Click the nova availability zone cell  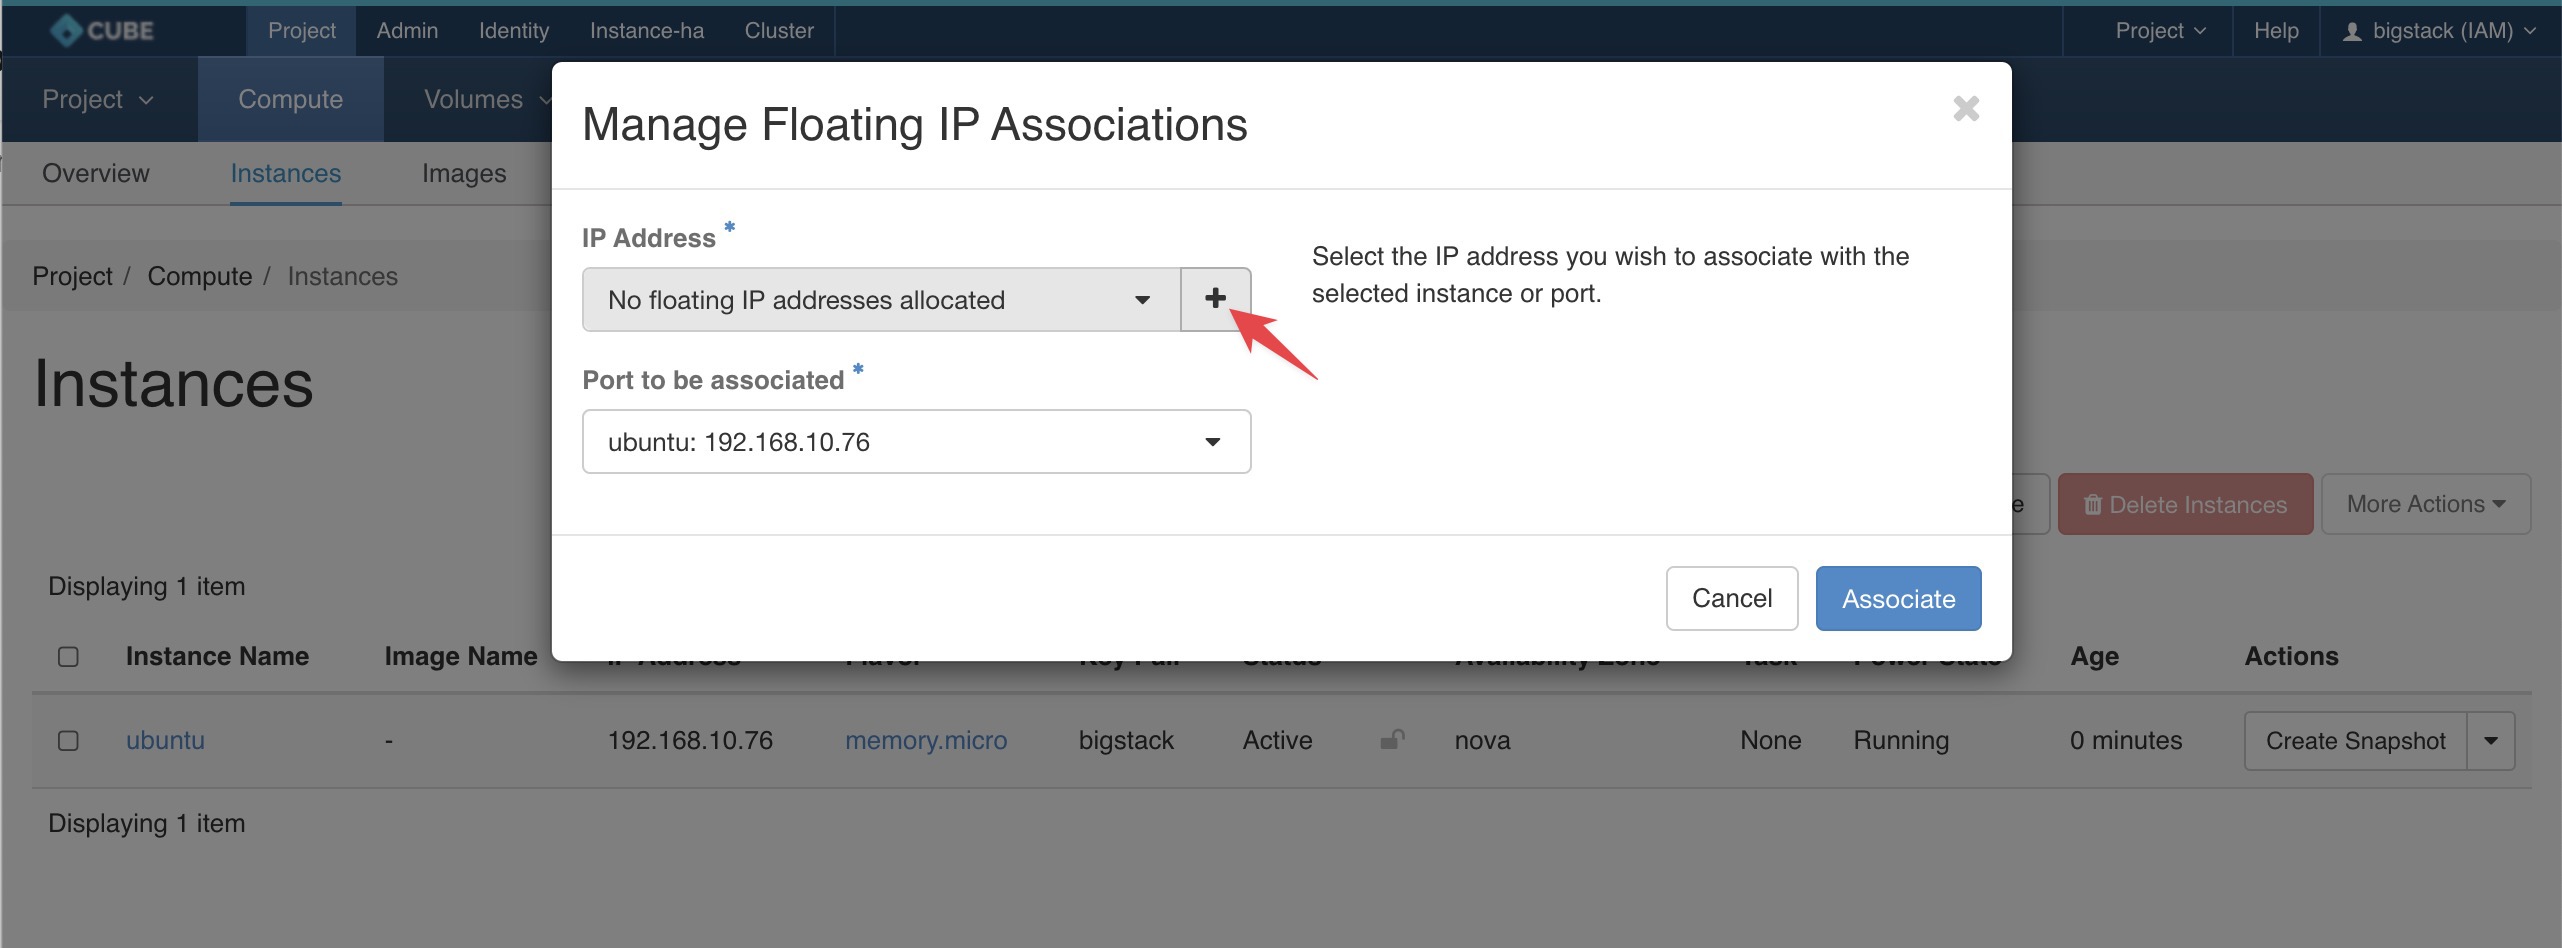[1482, 740]
